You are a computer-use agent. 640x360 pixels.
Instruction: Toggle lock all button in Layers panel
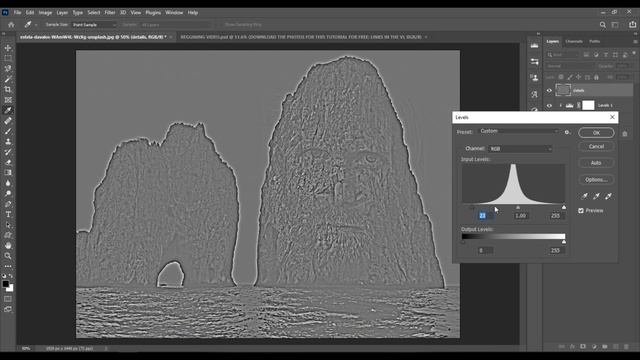[x=596, y=77]
